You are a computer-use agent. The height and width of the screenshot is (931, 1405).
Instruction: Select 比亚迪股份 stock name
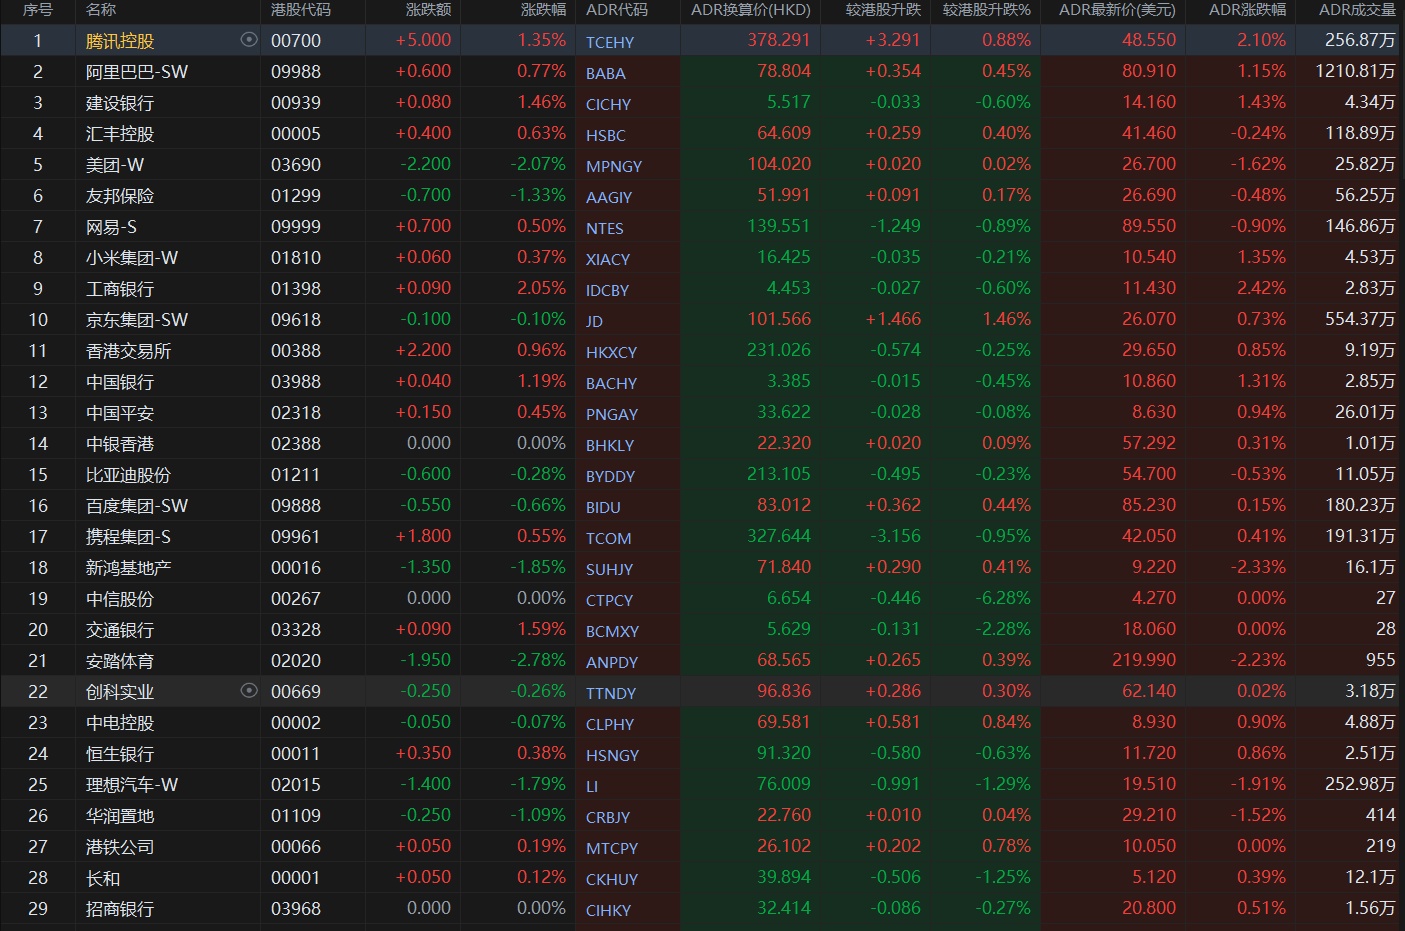tap(129, 475)
